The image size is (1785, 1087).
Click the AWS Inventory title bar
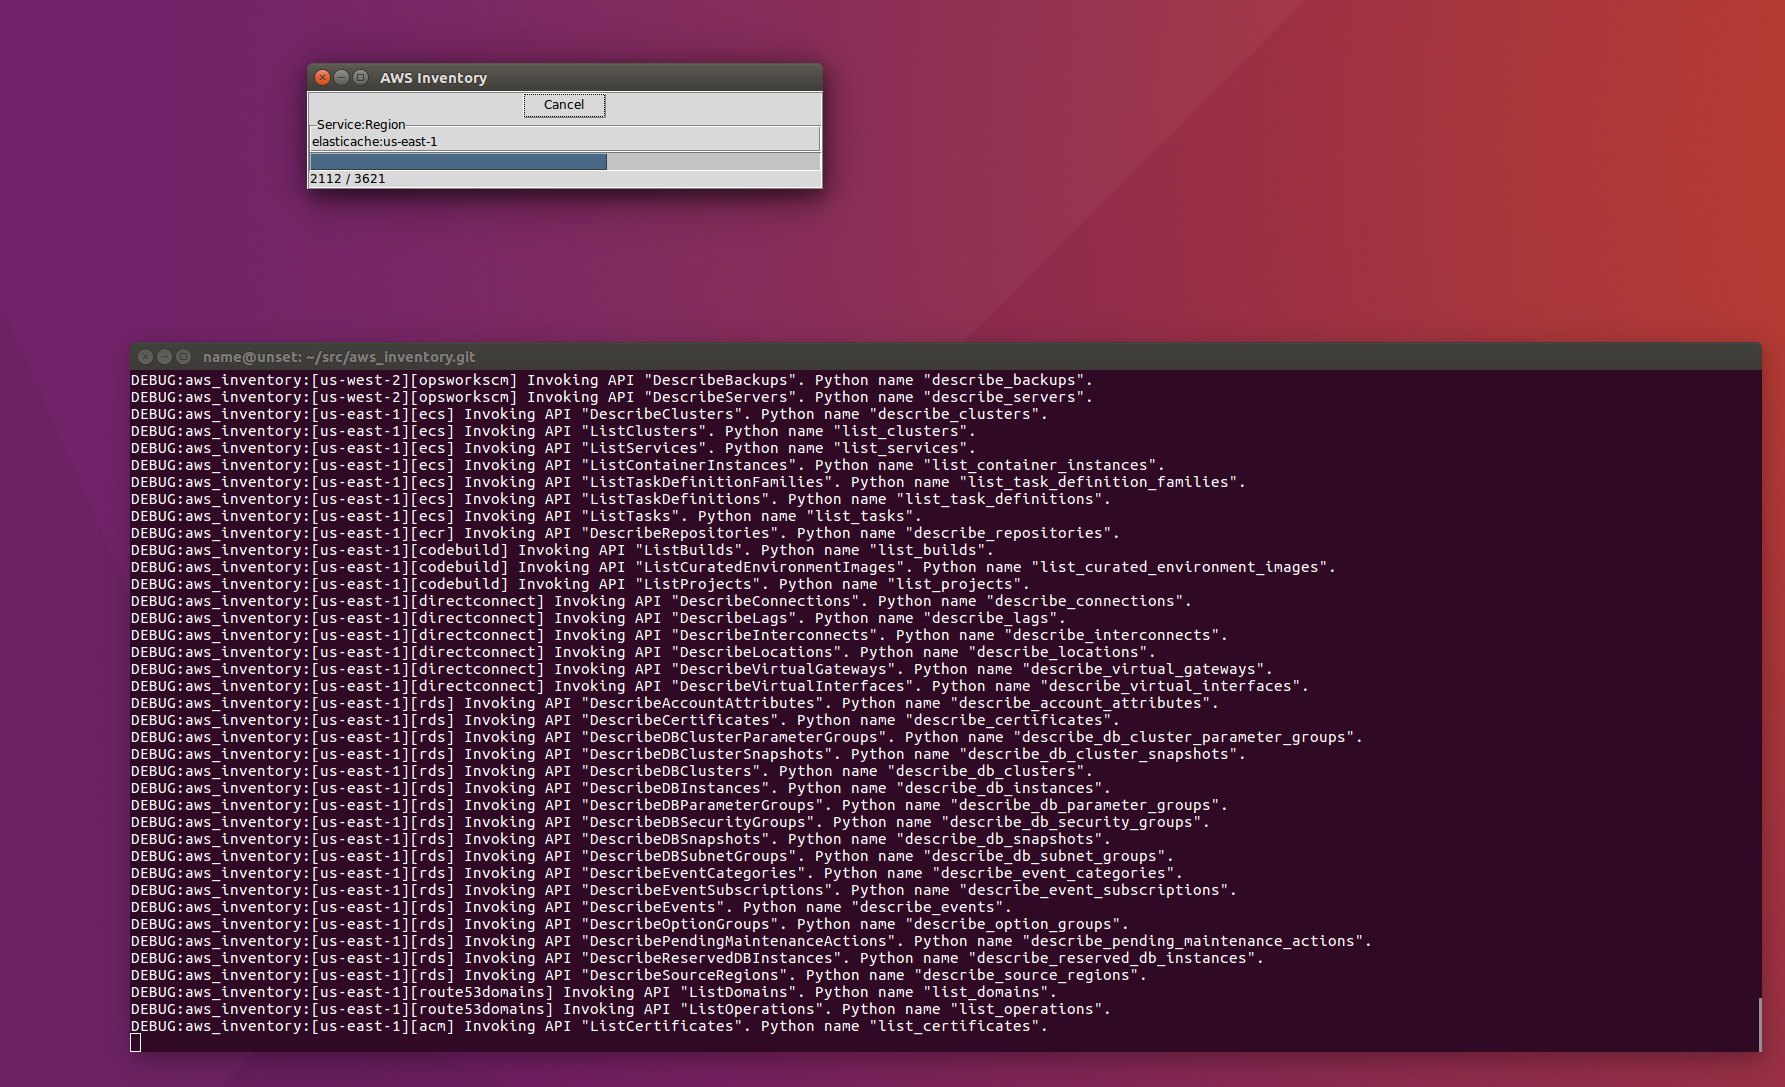pos(565,77)
